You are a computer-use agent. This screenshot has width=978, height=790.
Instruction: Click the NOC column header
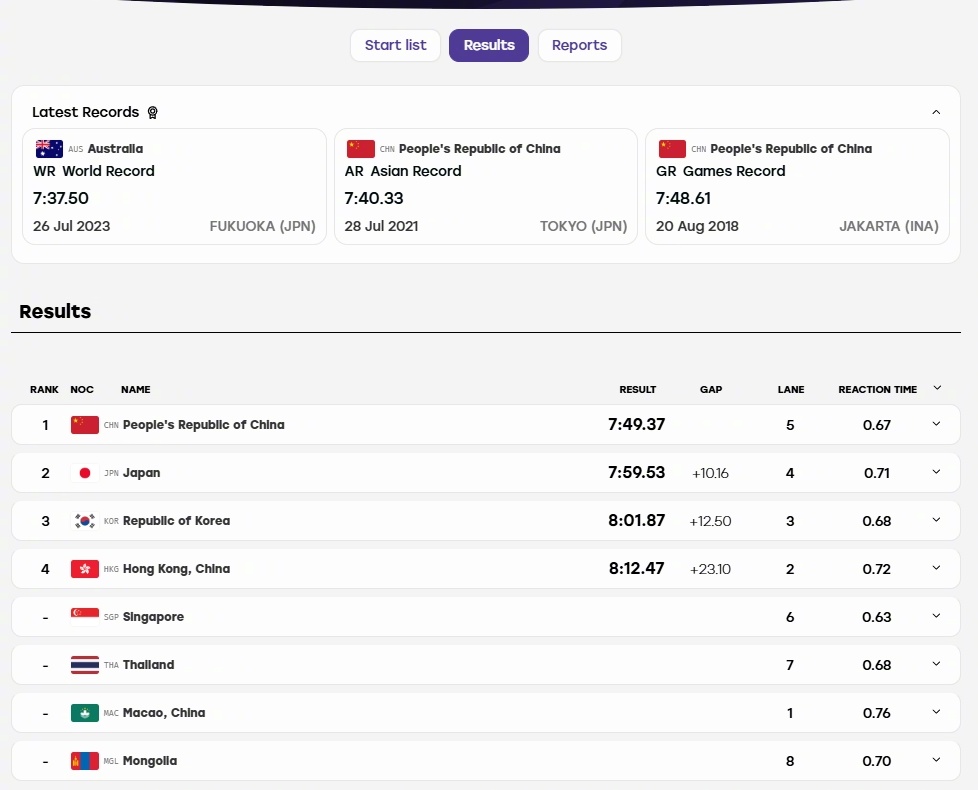(x=82, y=390)
